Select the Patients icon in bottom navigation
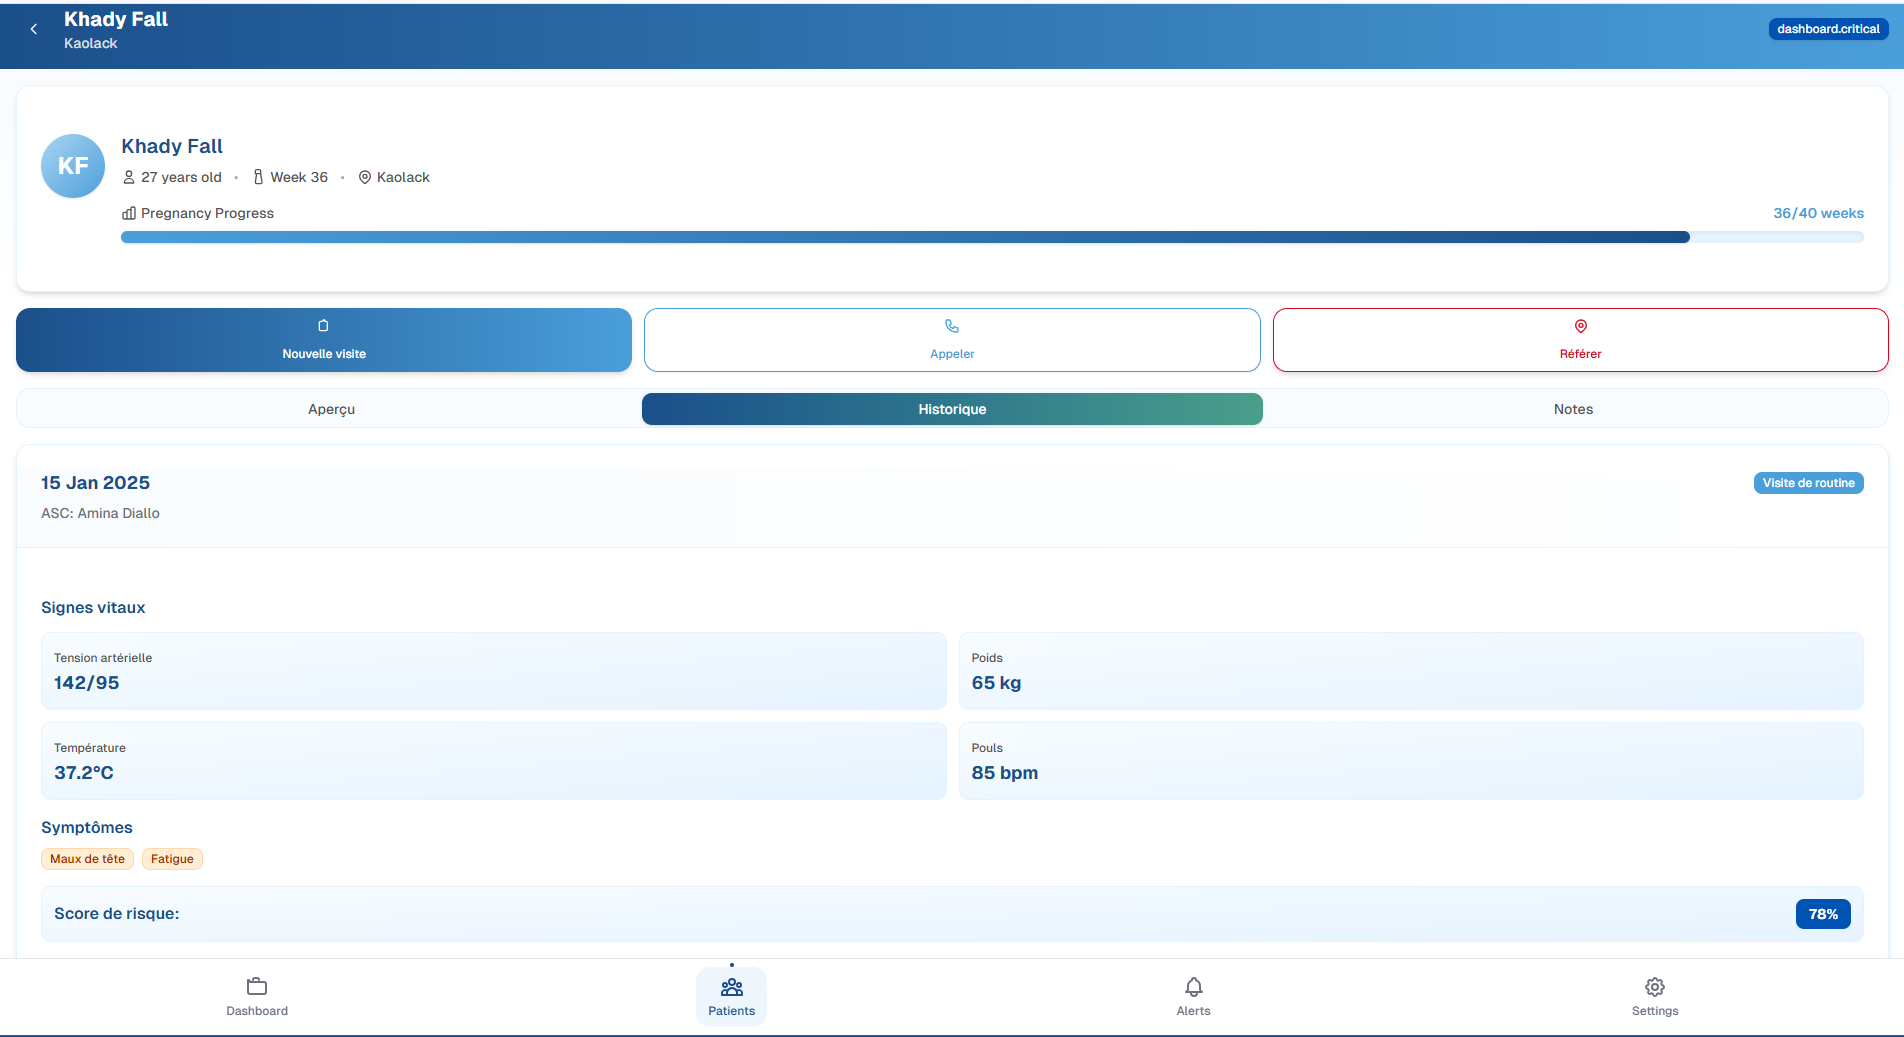The width and height of the screenshot is (1904, 1037). (x=730, y=986)
